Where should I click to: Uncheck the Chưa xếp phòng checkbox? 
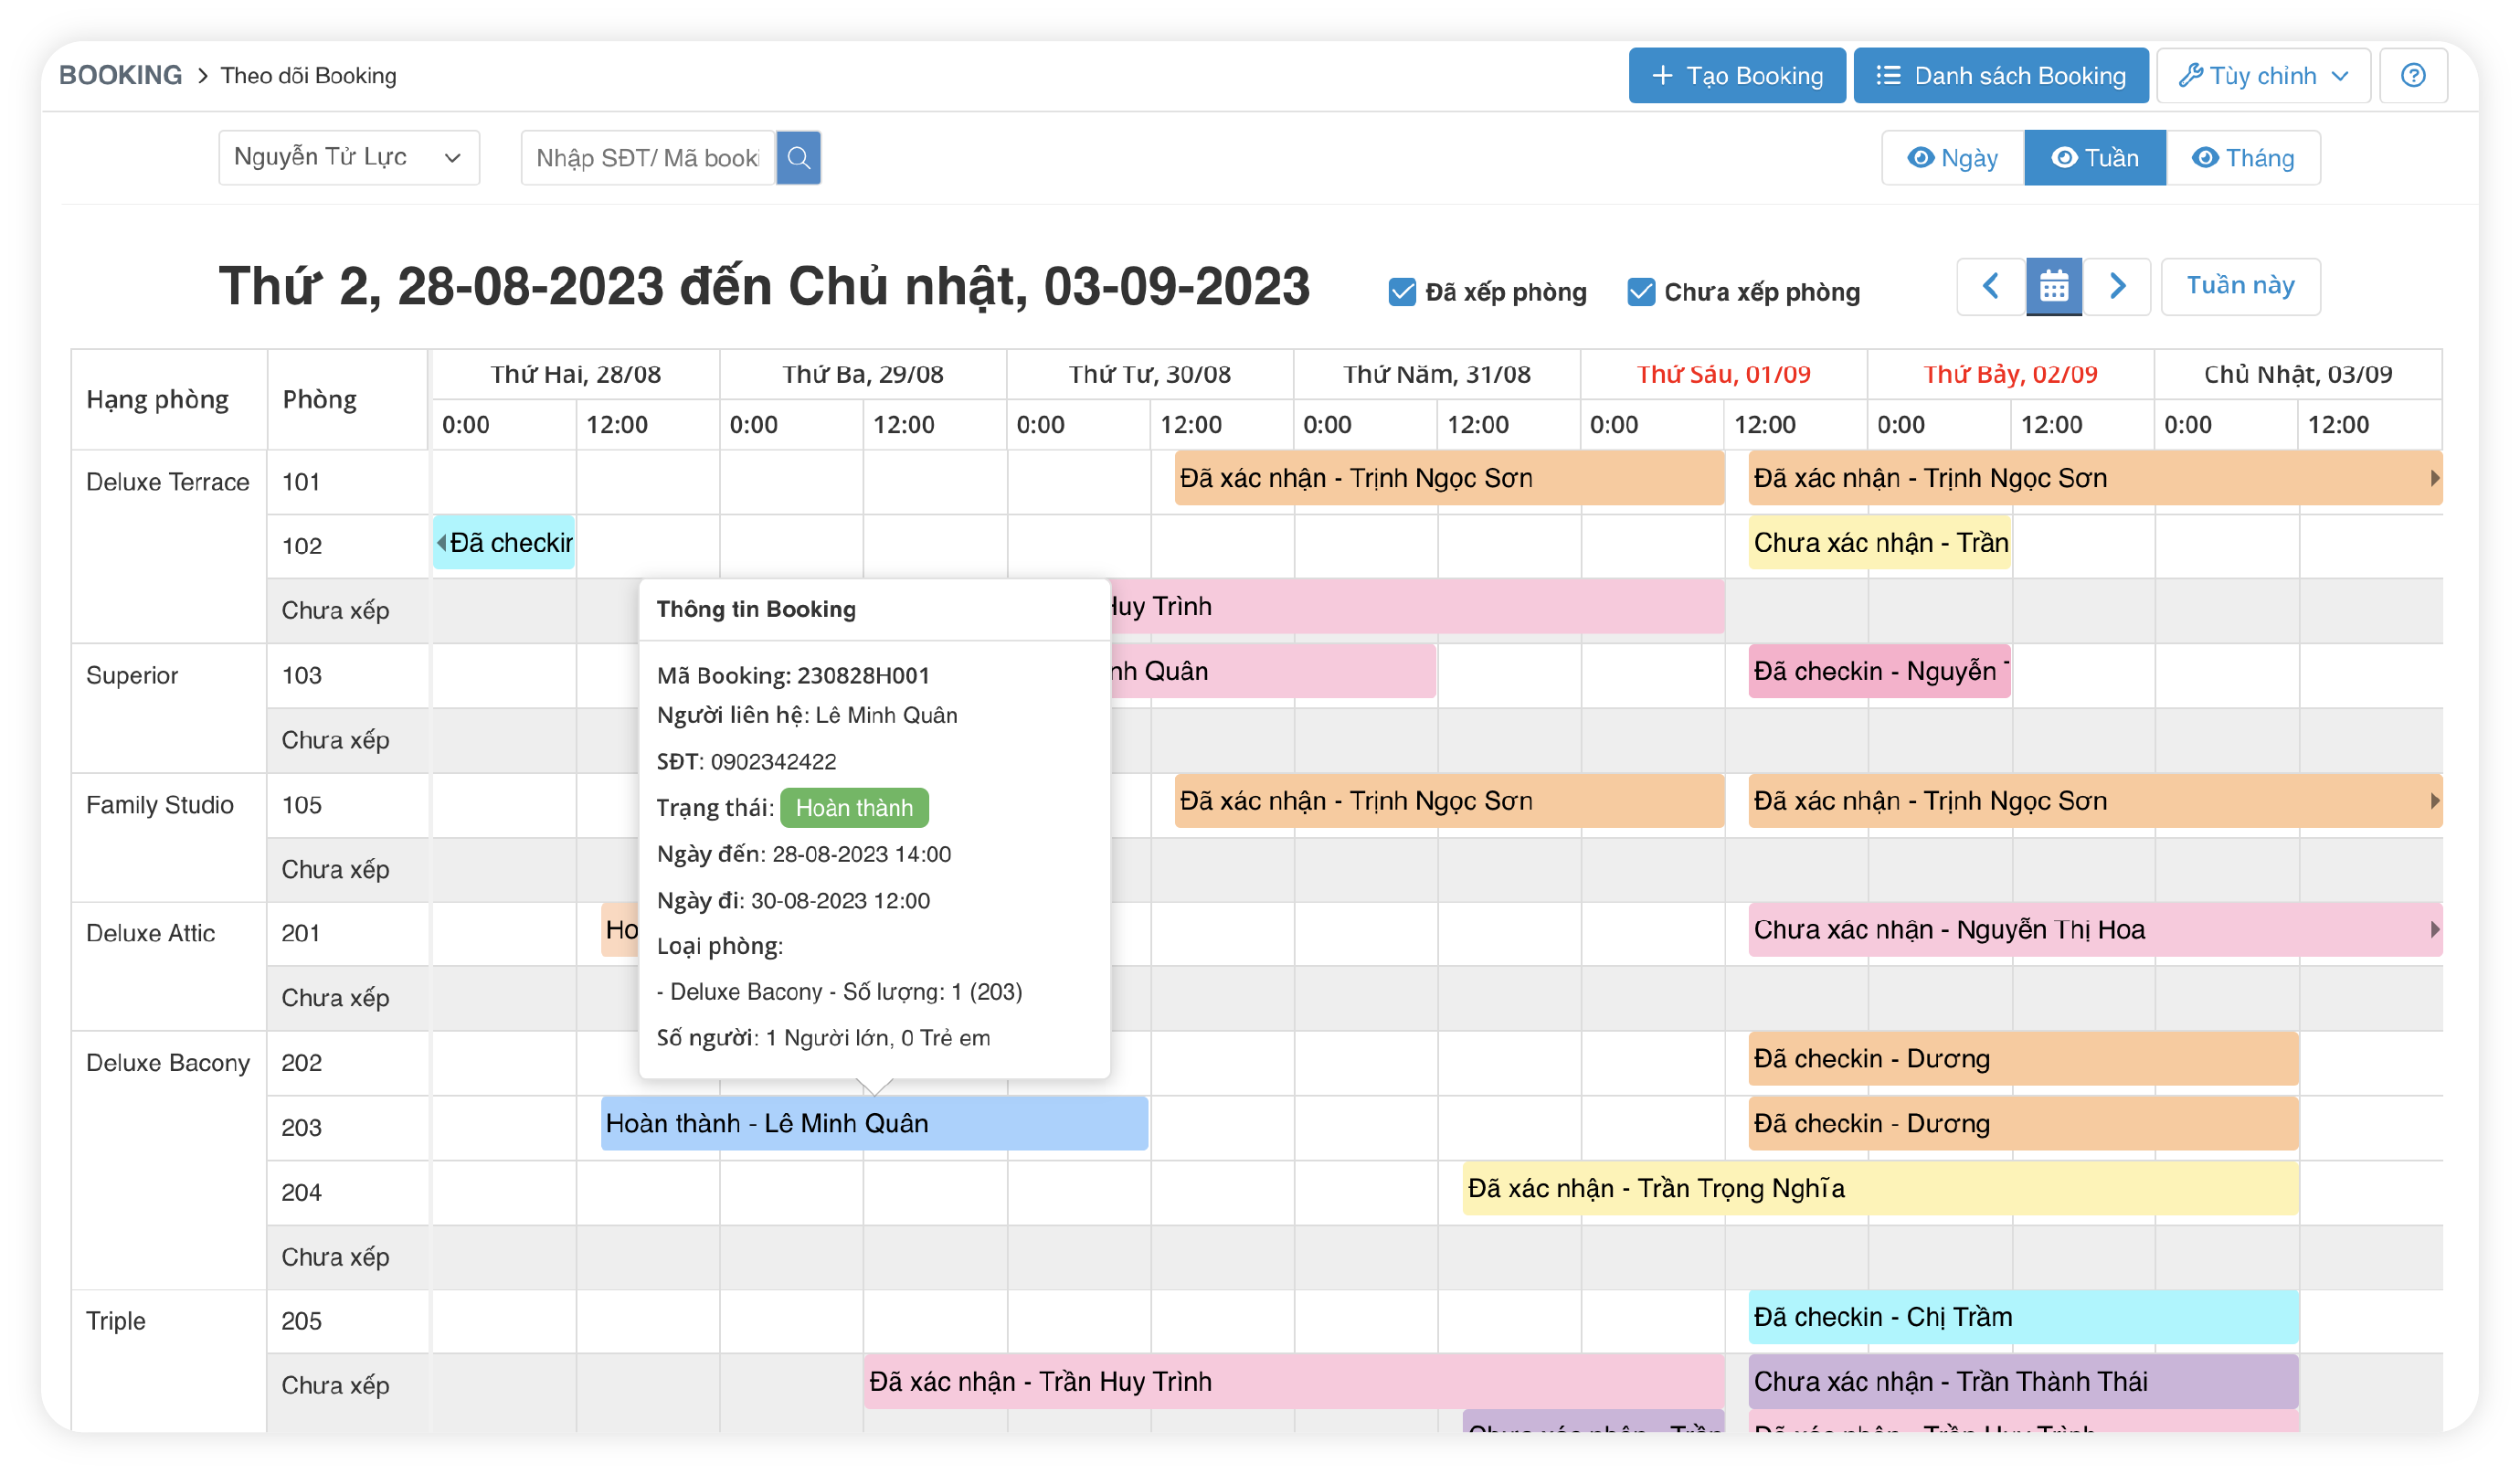pos(1640,292)
